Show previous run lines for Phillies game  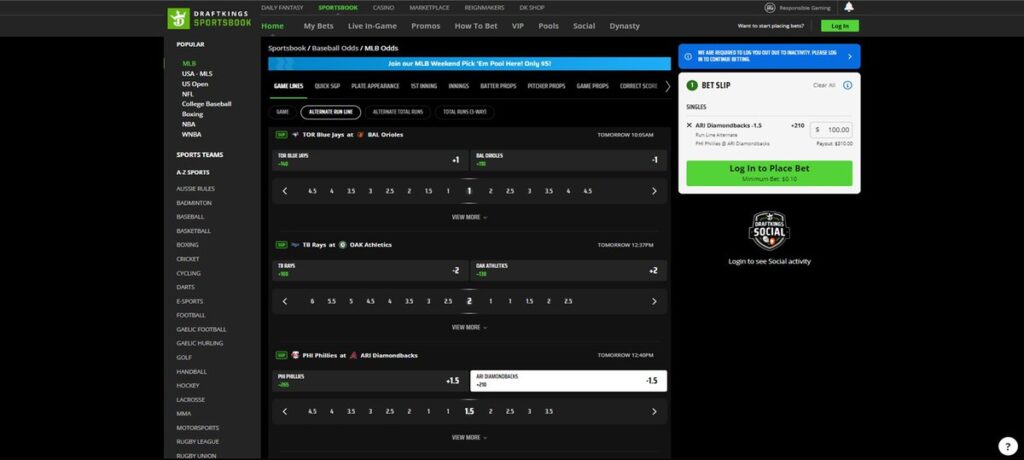pyautogui.click(x=285, y=412)
